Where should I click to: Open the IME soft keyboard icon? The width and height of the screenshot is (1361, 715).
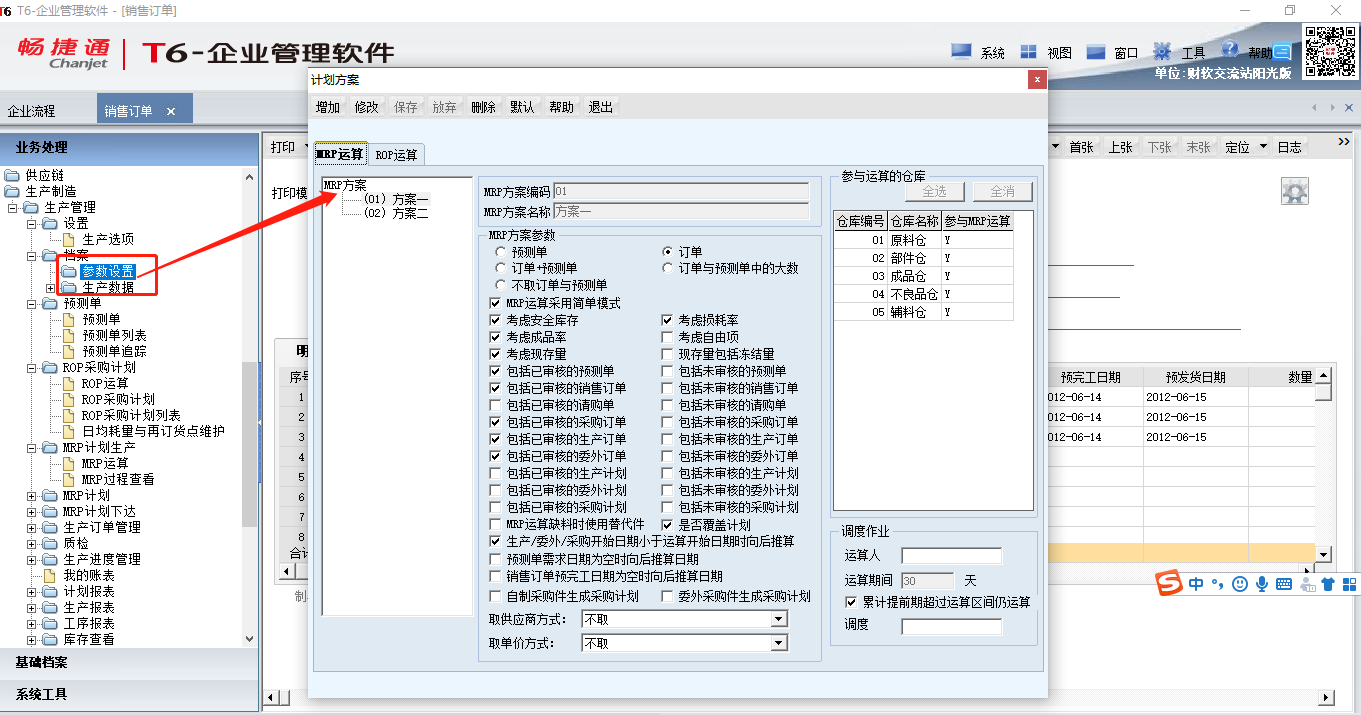point(1283,584)
